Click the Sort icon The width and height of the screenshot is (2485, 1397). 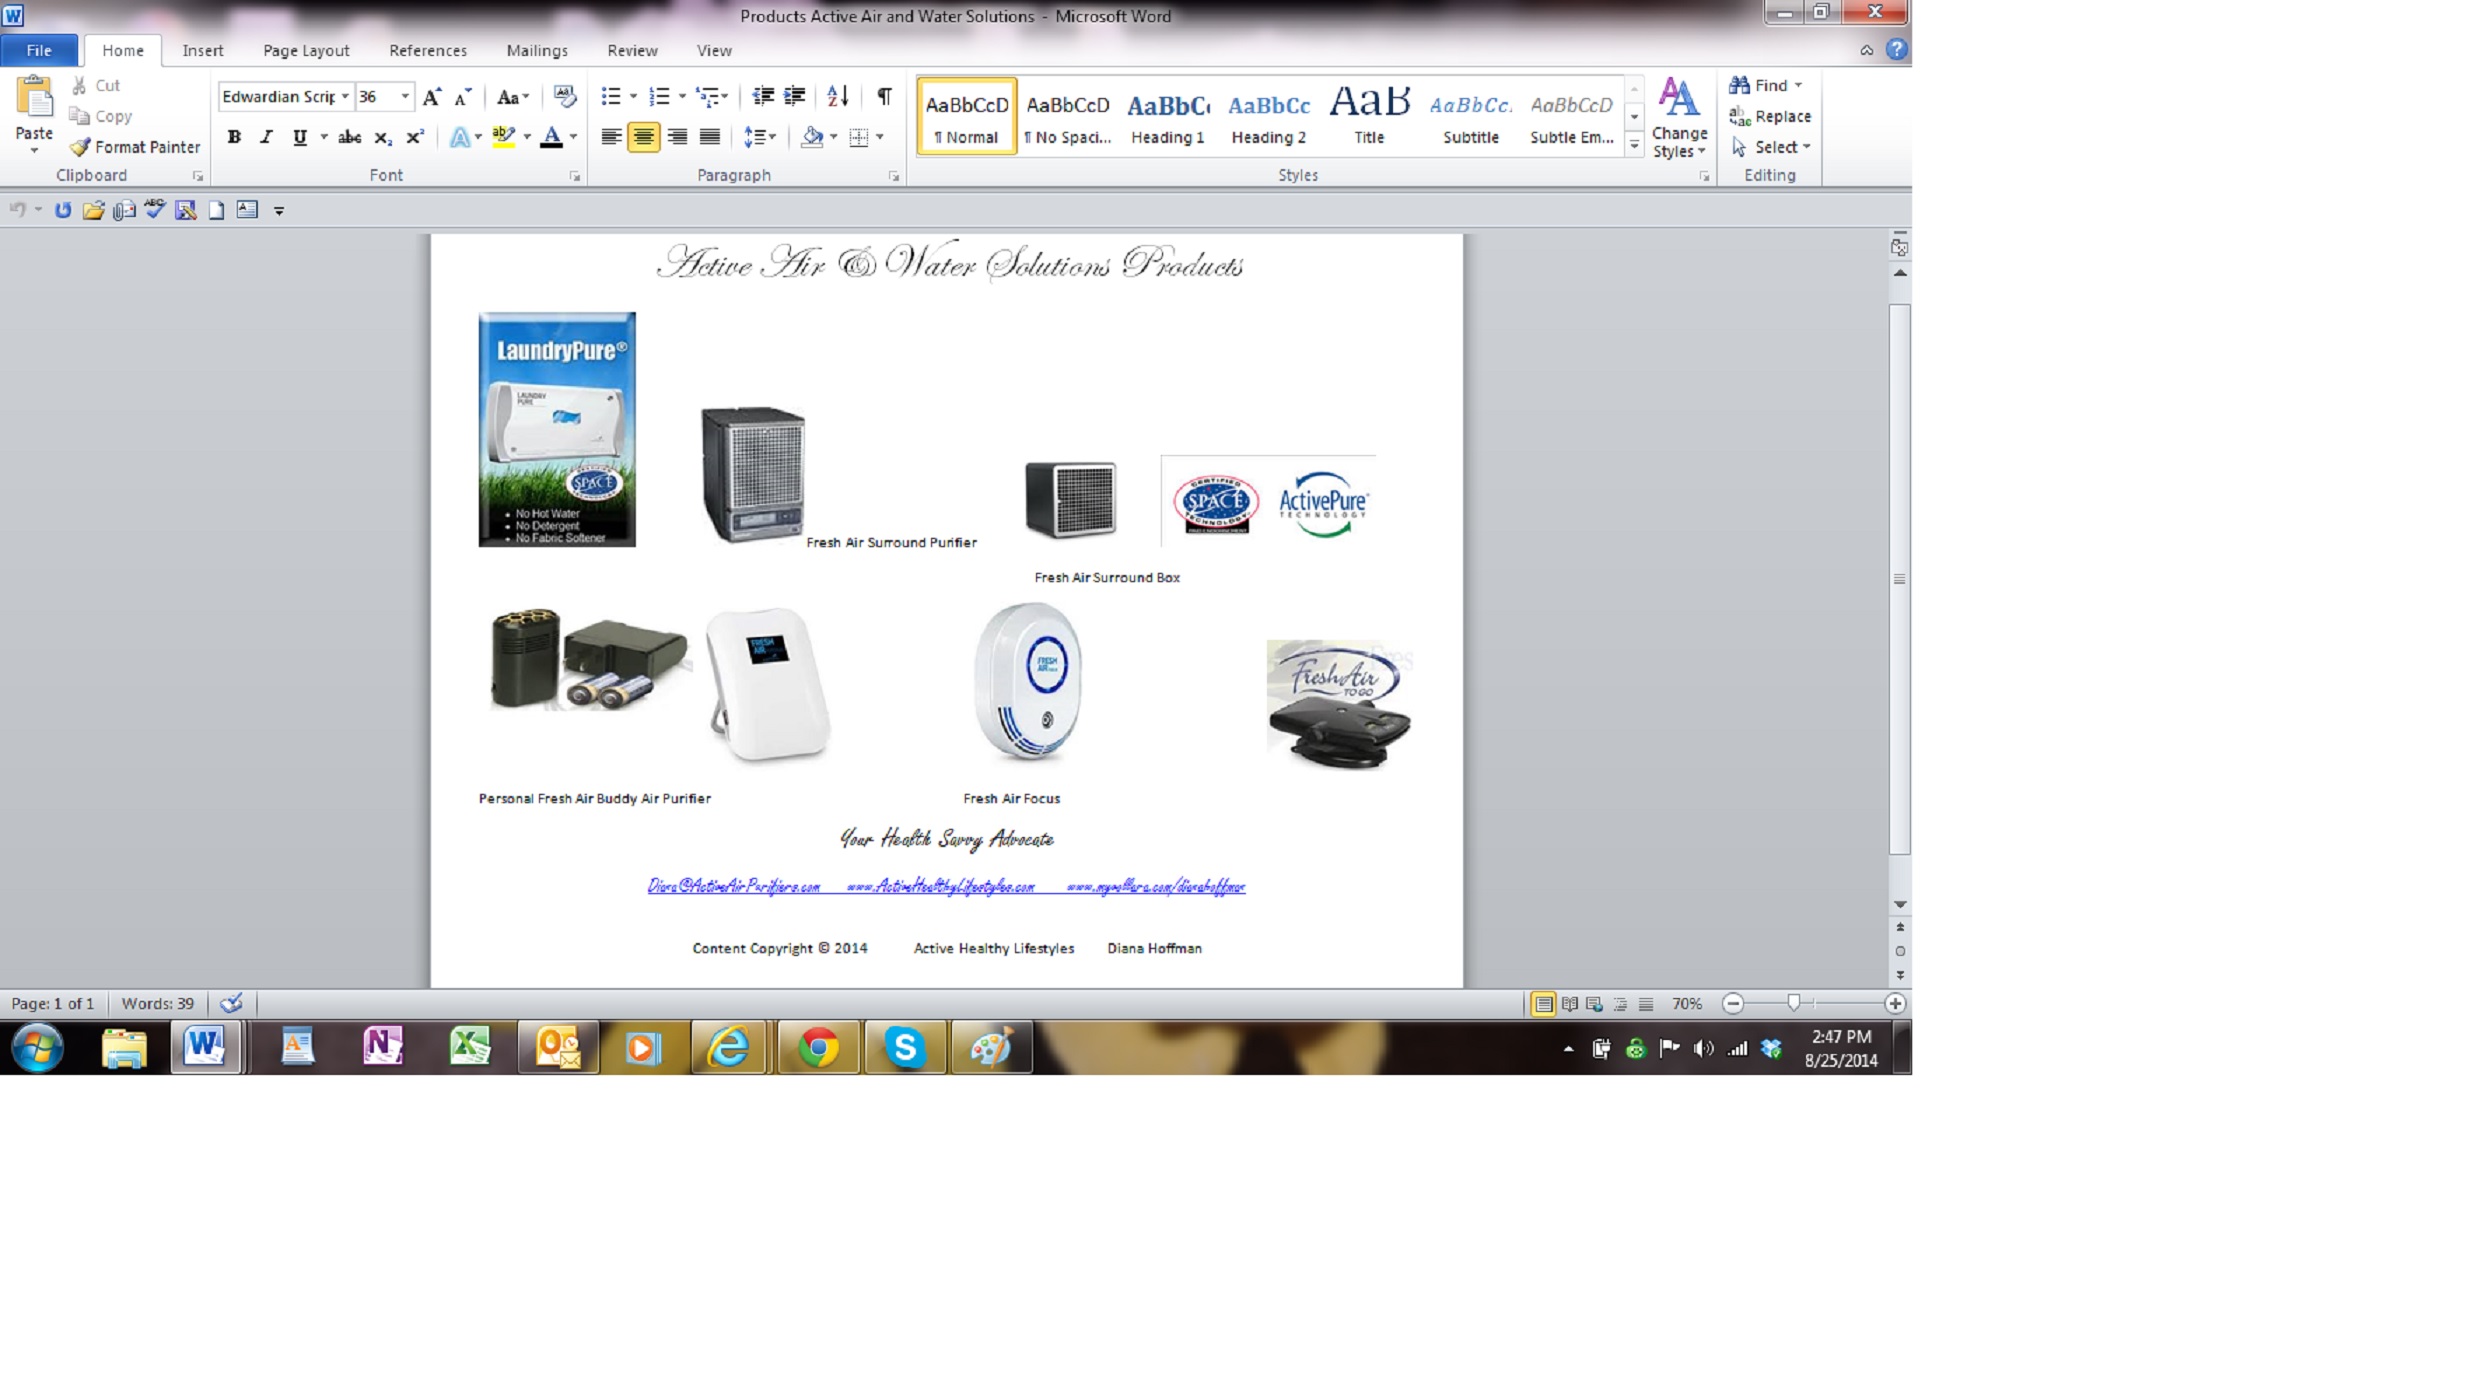(x=838, y=97)
